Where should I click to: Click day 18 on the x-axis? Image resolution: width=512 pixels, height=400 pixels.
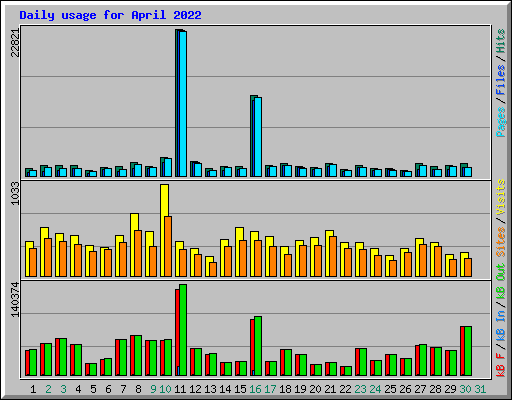tap(285, 389)
